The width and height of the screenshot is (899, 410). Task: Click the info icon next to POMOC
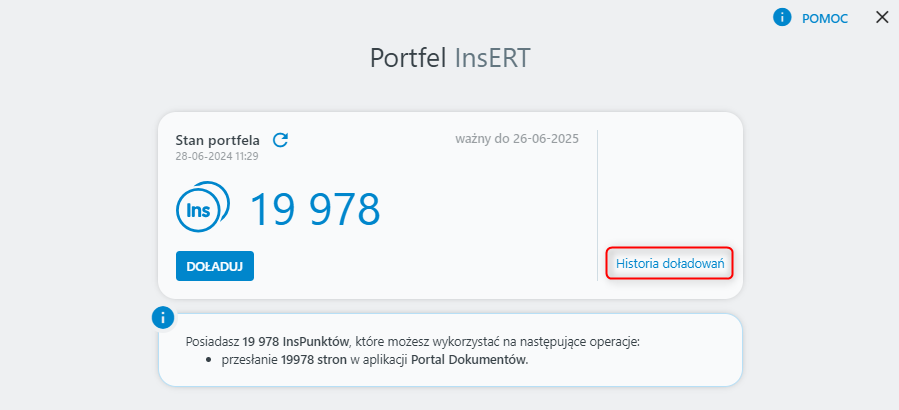coord(782,18)
